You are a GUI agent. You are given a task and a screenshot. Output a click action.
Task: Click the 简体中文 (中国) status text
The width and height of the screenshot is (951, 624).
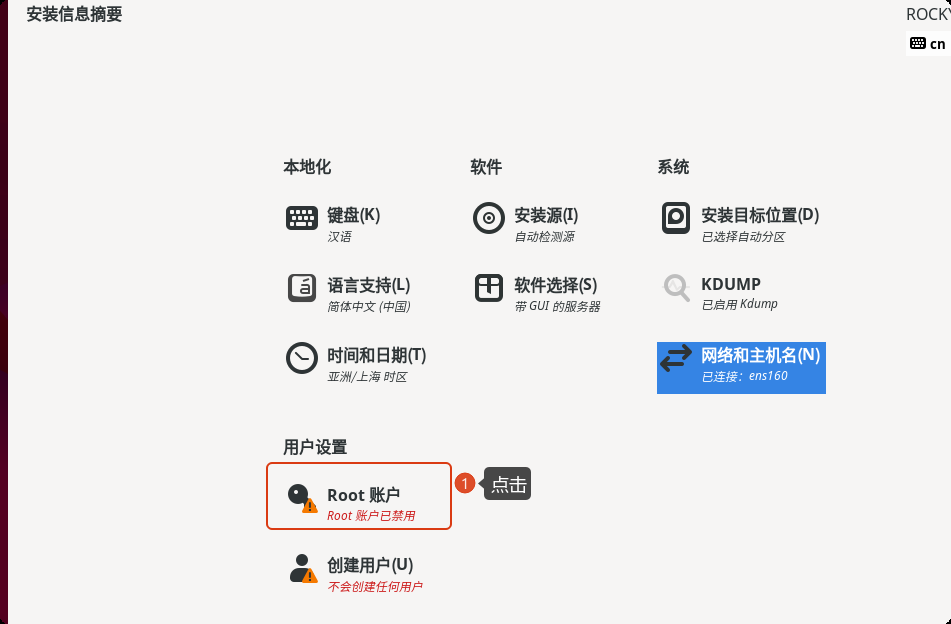(369, 307)
